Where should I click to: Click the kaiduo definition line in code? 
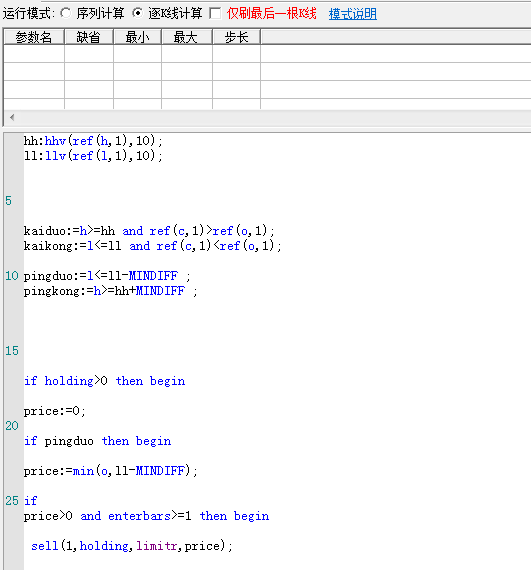point(149,231)
